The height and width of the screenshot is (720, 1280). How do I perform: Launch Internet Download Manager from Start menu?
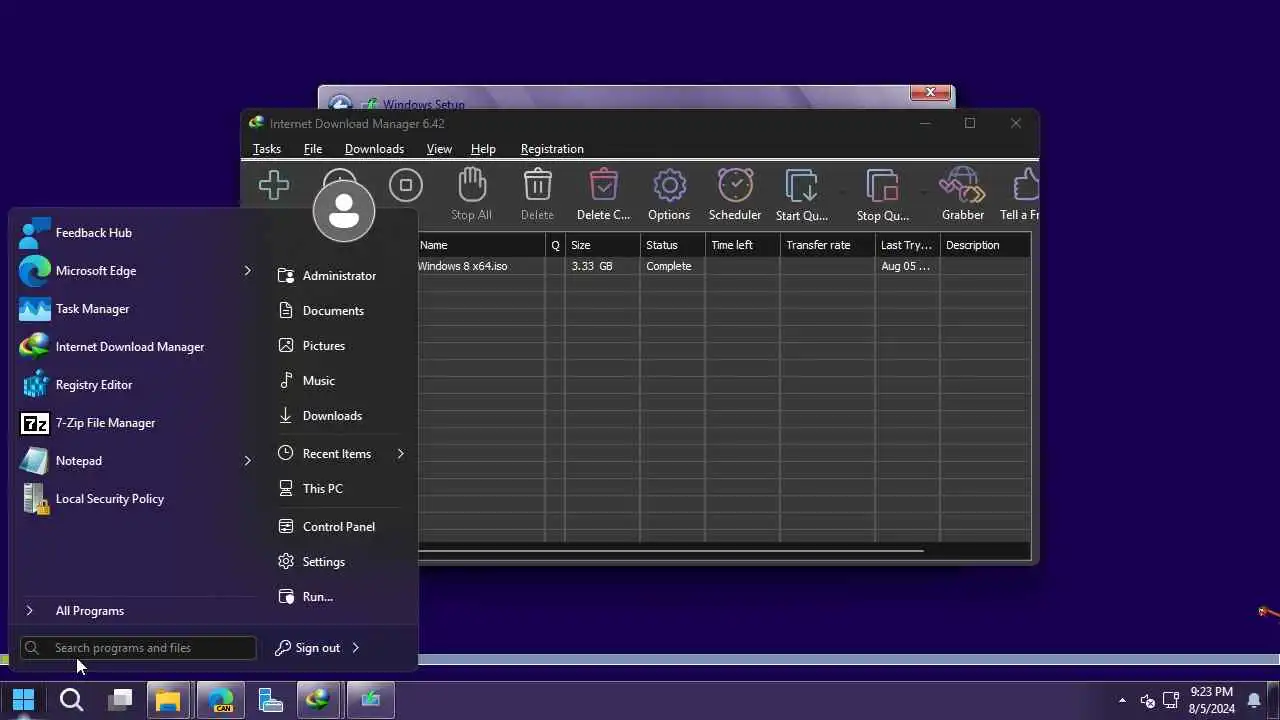(135, 347)
